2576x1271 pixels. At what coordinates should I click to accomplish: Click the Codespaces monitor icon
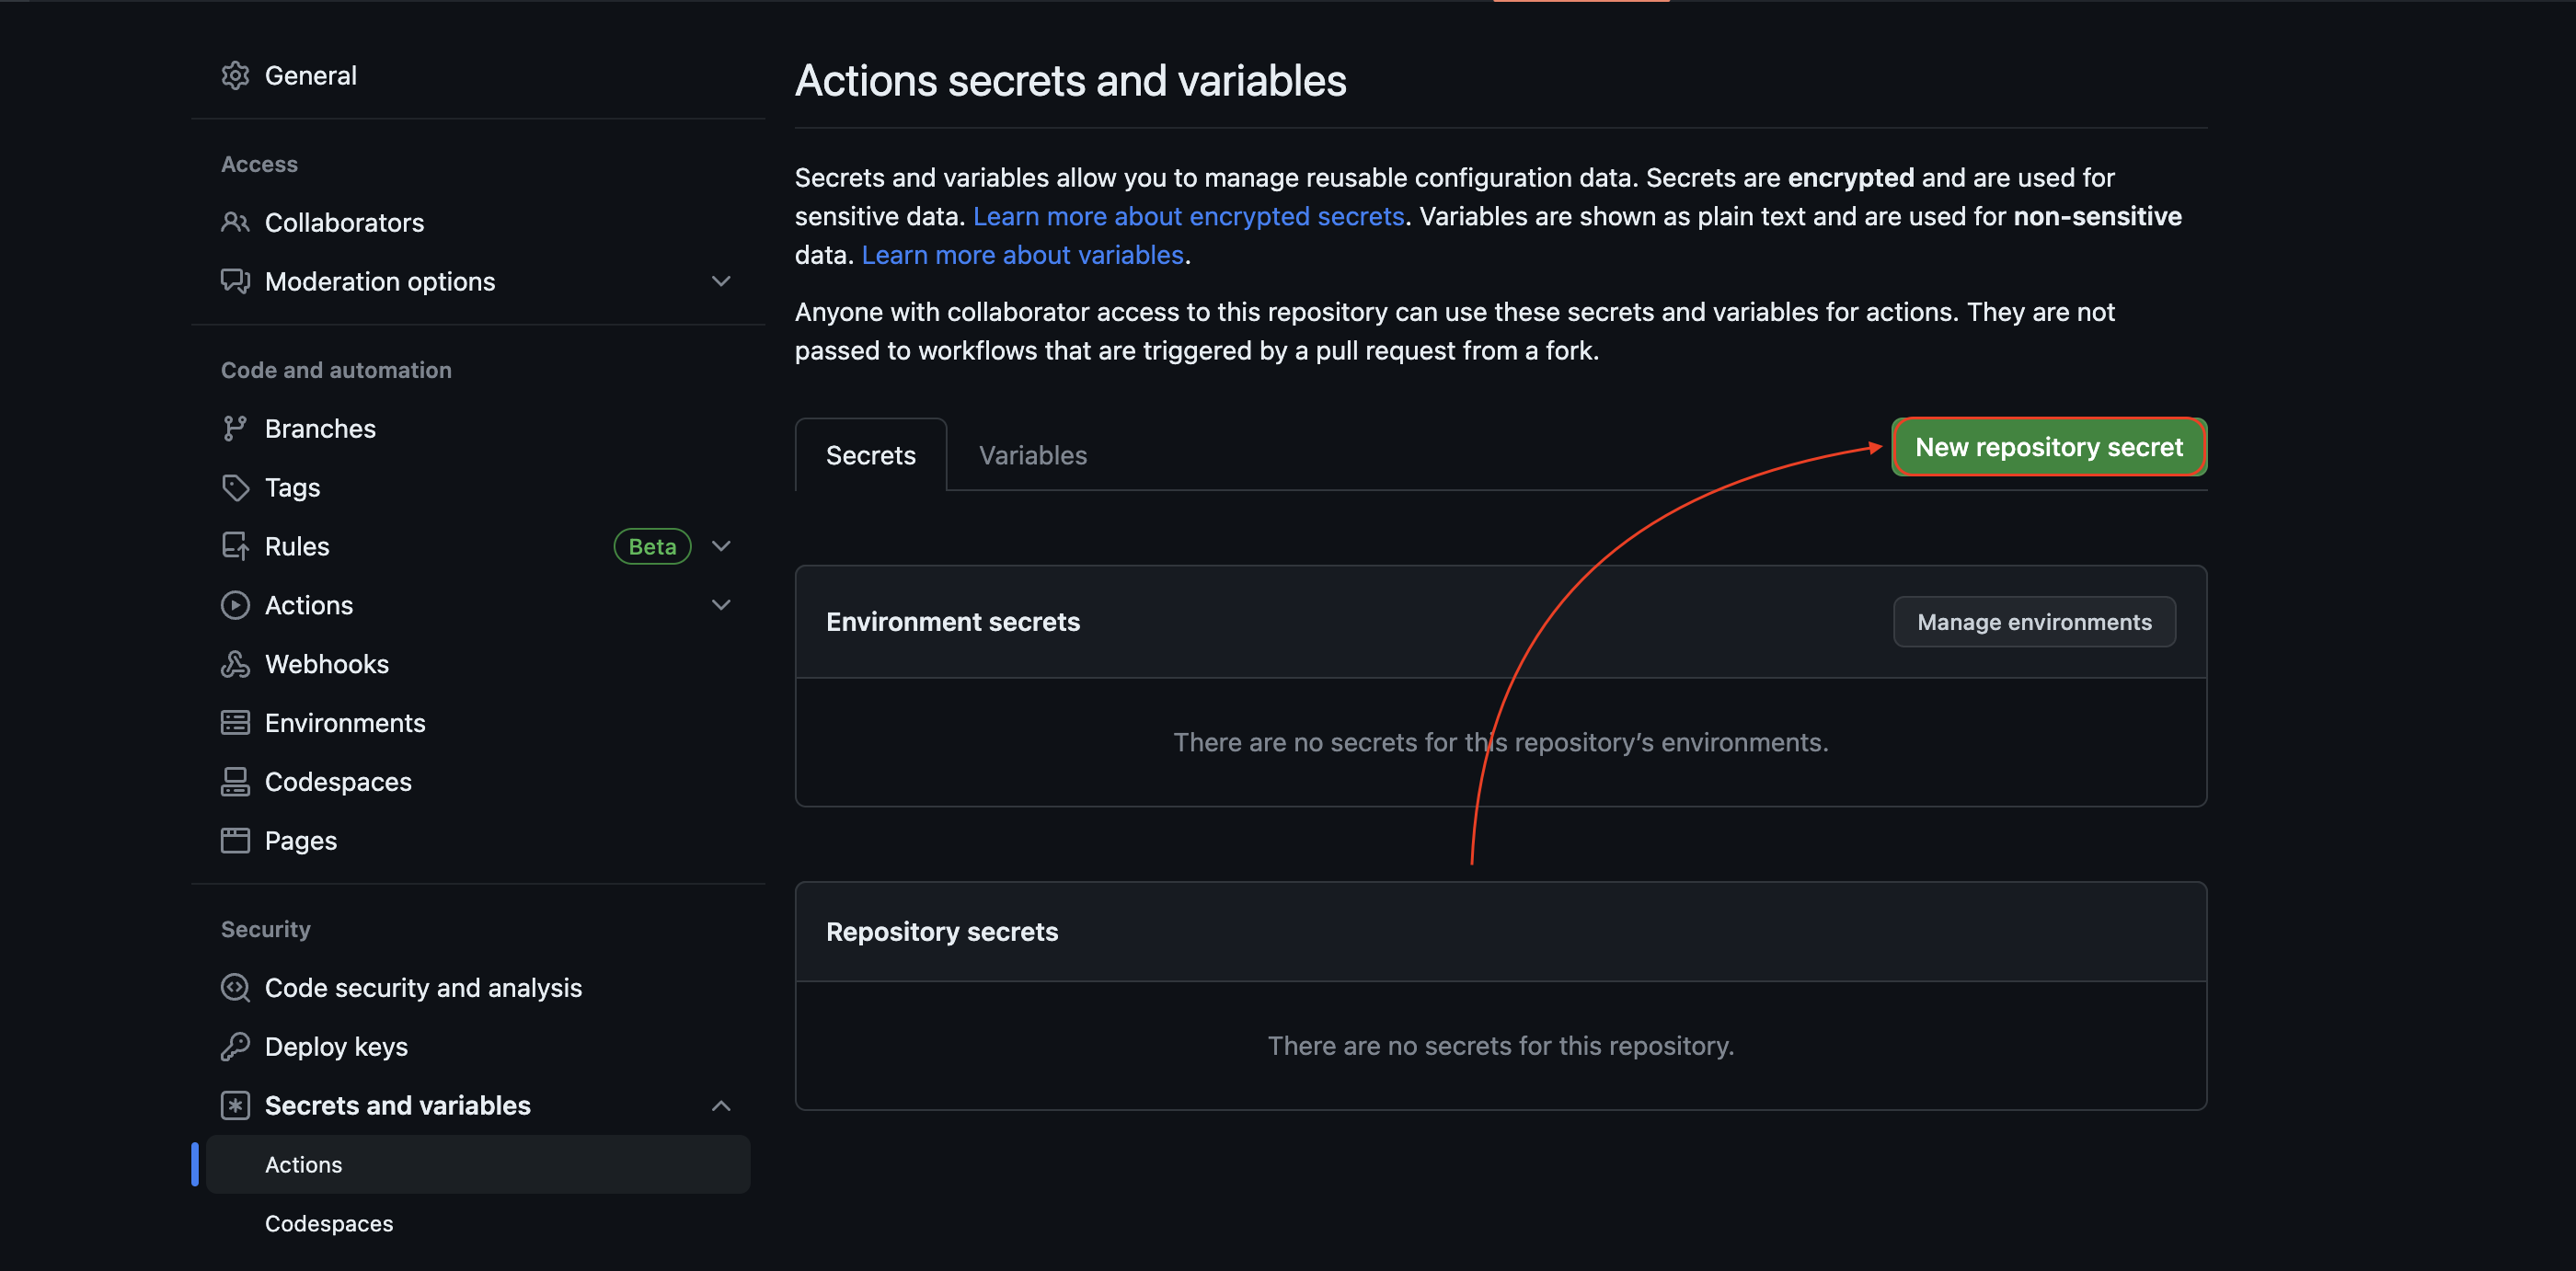[x=235, y=782]
